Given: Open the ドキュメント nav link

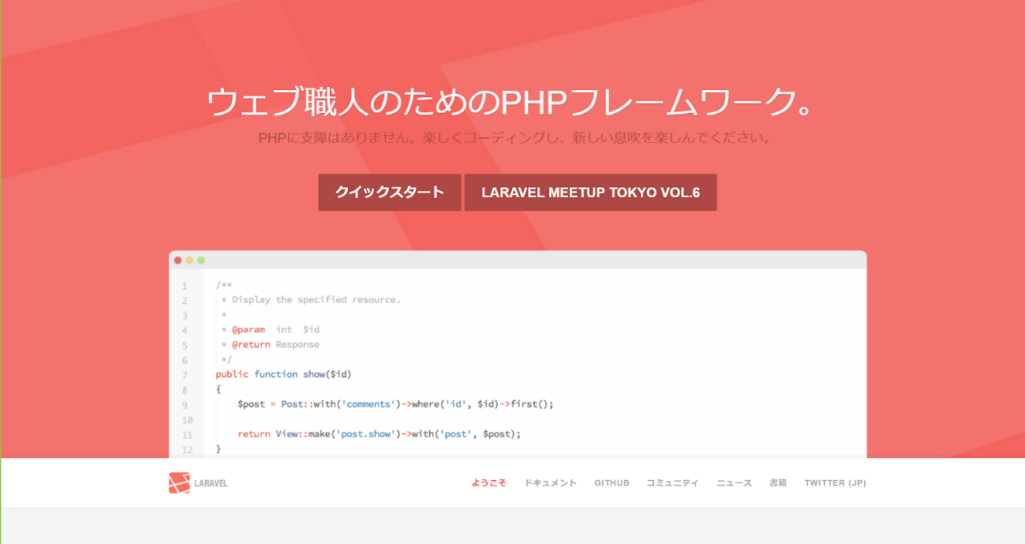Looking at the screenshot, I should pyautogui.click(x=550, y=483).
